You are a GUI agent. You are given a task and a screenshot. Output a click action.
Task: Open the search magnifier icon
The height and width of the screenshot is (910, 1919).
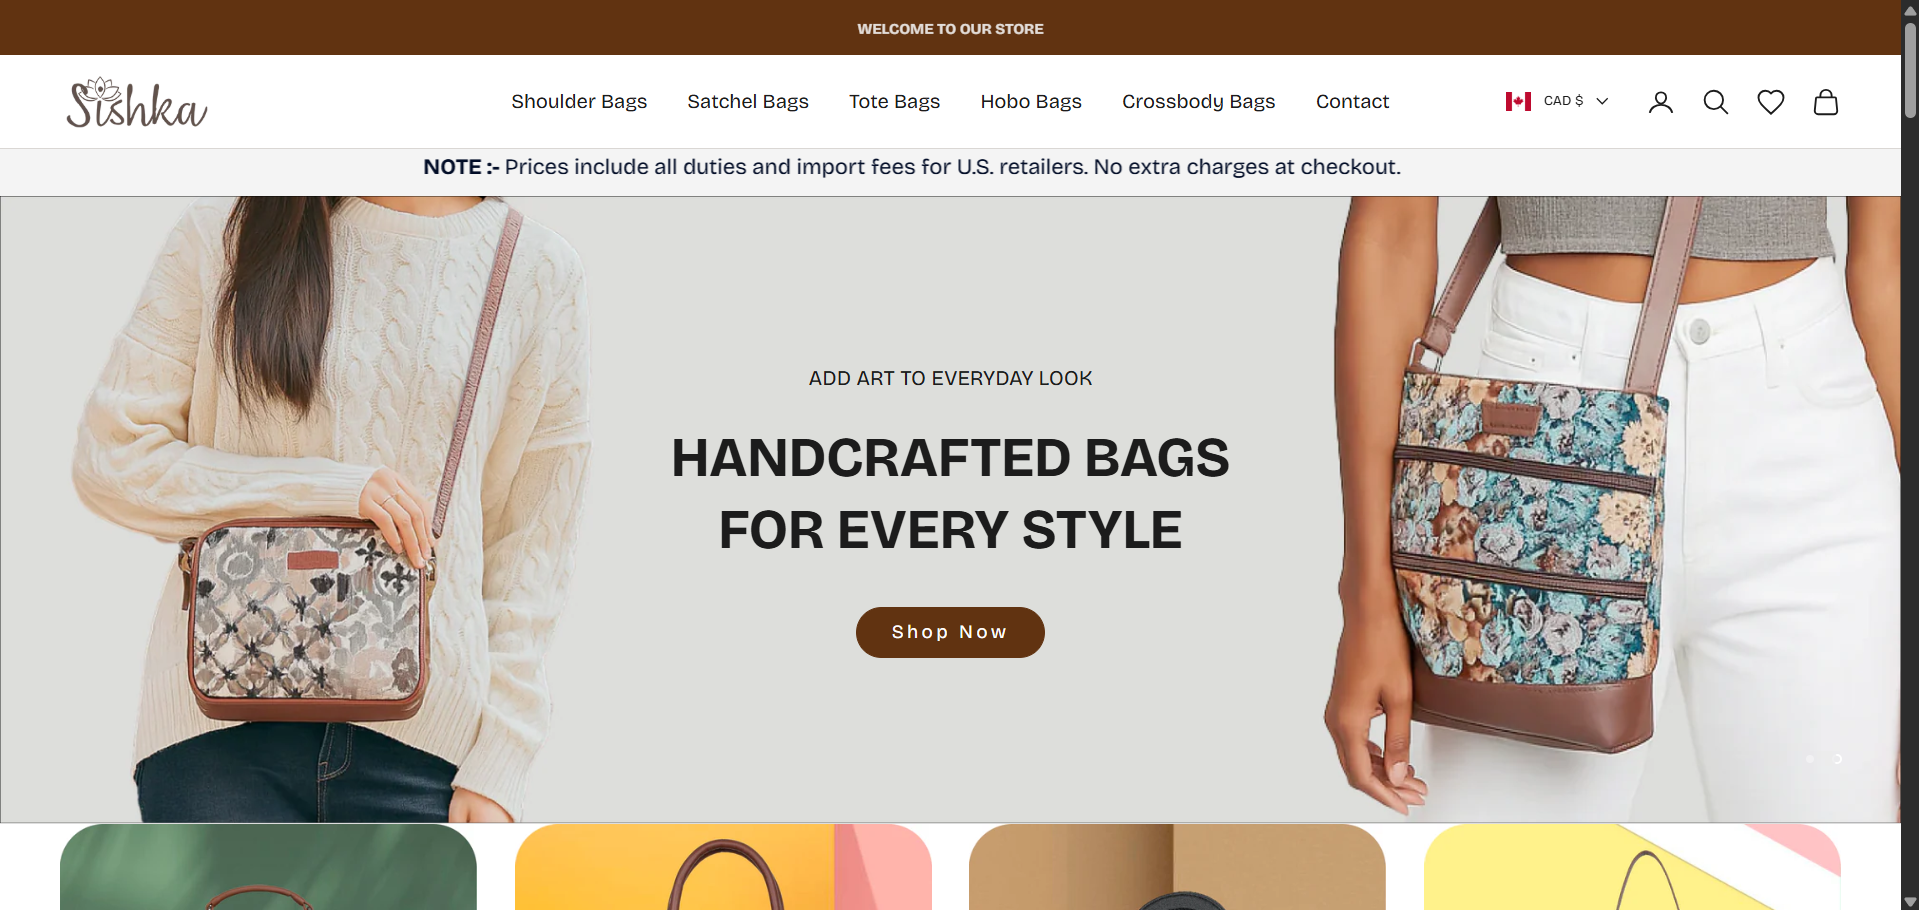(1715, 102)
